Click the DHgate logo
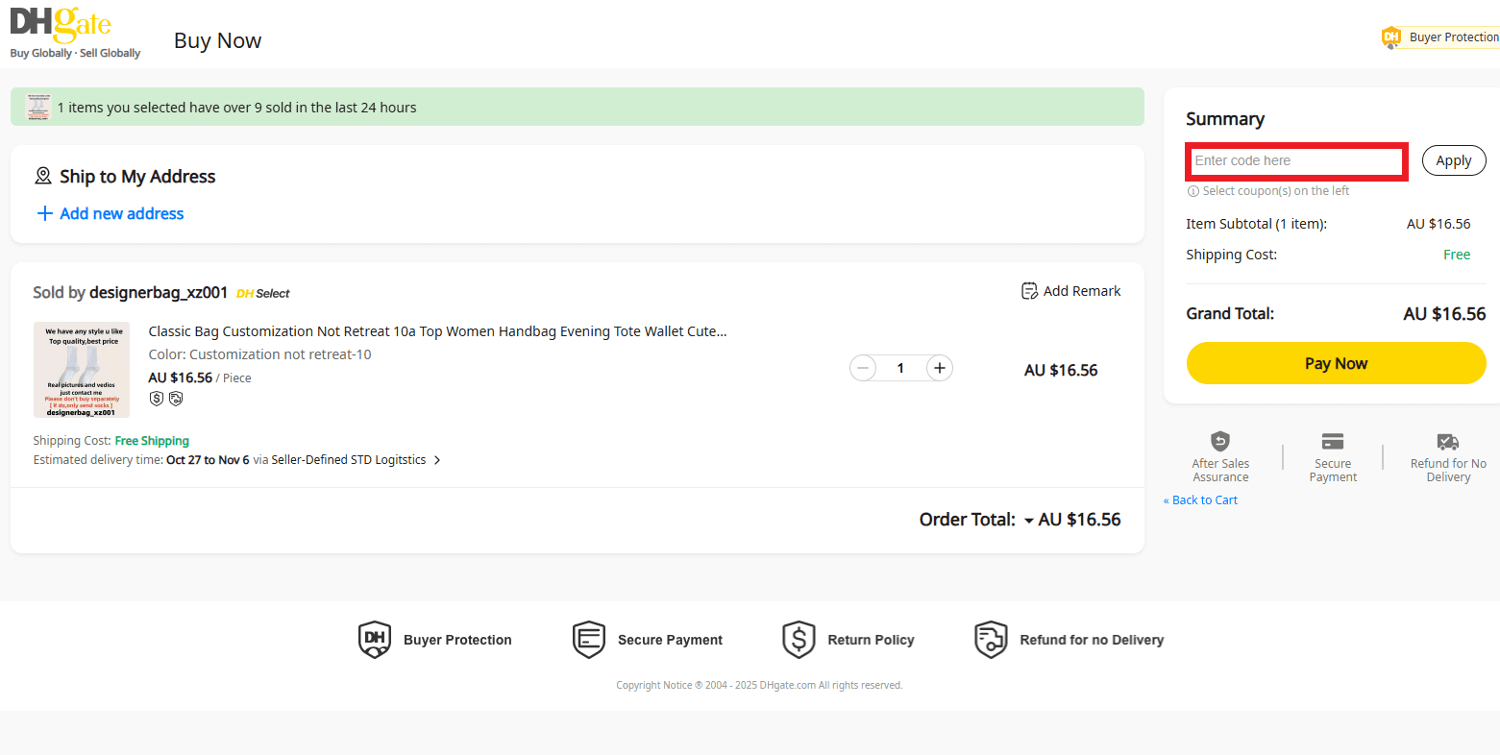 click(58, 29)
